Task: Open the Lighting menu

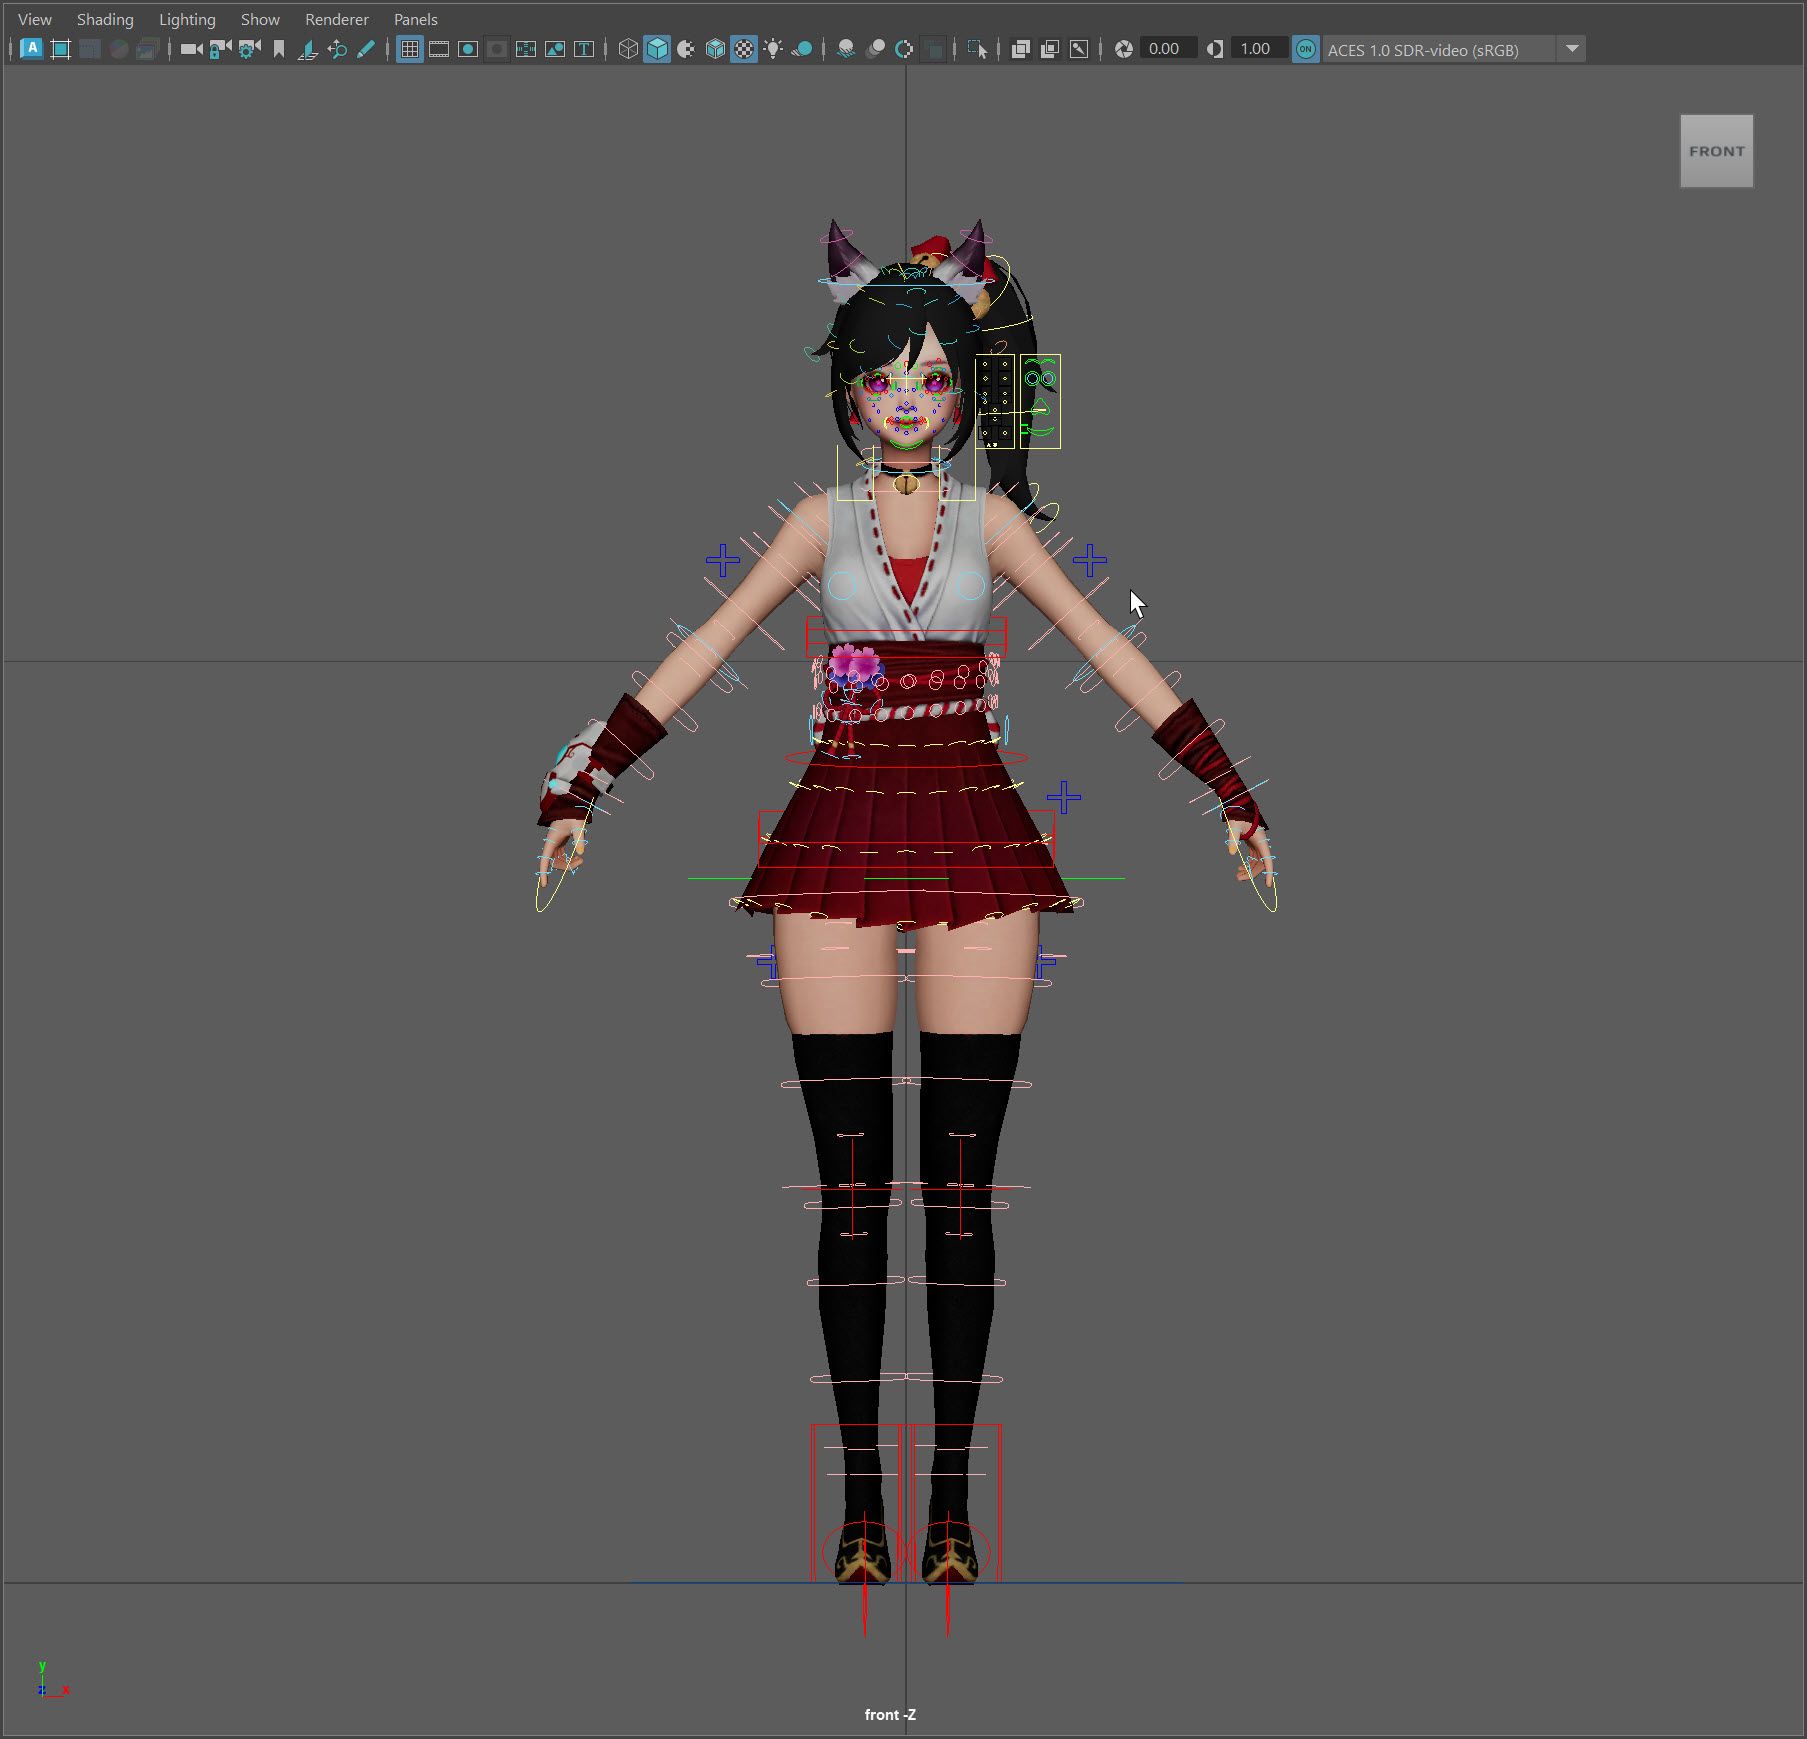Action: click(x=187, y=19)
